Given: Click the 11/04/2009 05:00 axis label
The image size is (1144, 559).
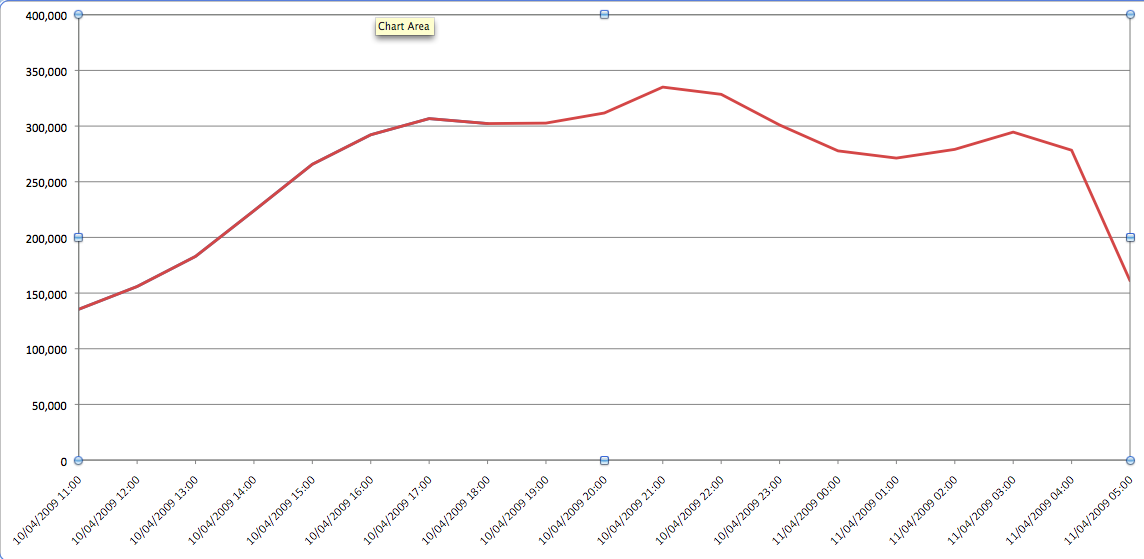Looking at the screenshot, I should click(1098, 509).
